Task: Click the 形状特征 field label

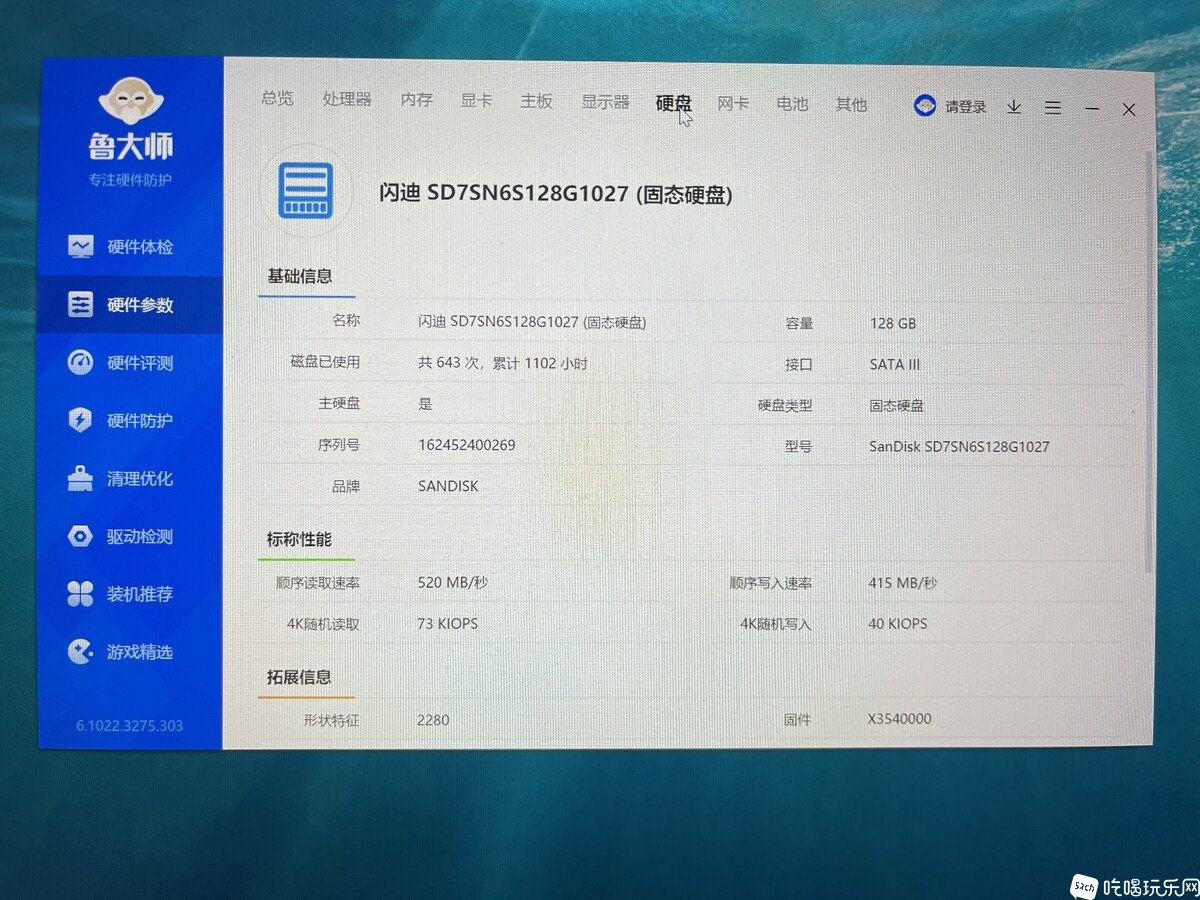Action: [332, 719]
